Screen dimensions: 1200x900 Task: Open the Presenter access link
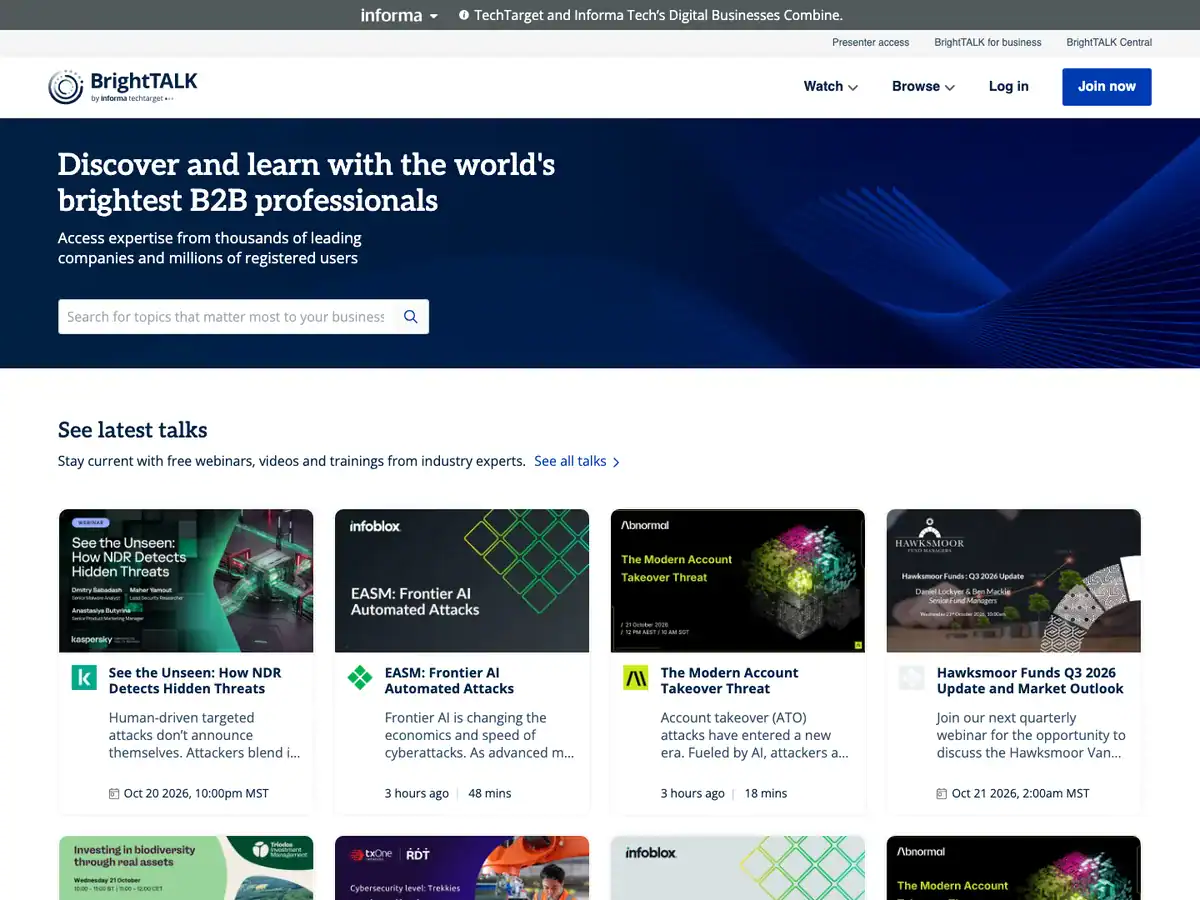(x=870, y=42)
